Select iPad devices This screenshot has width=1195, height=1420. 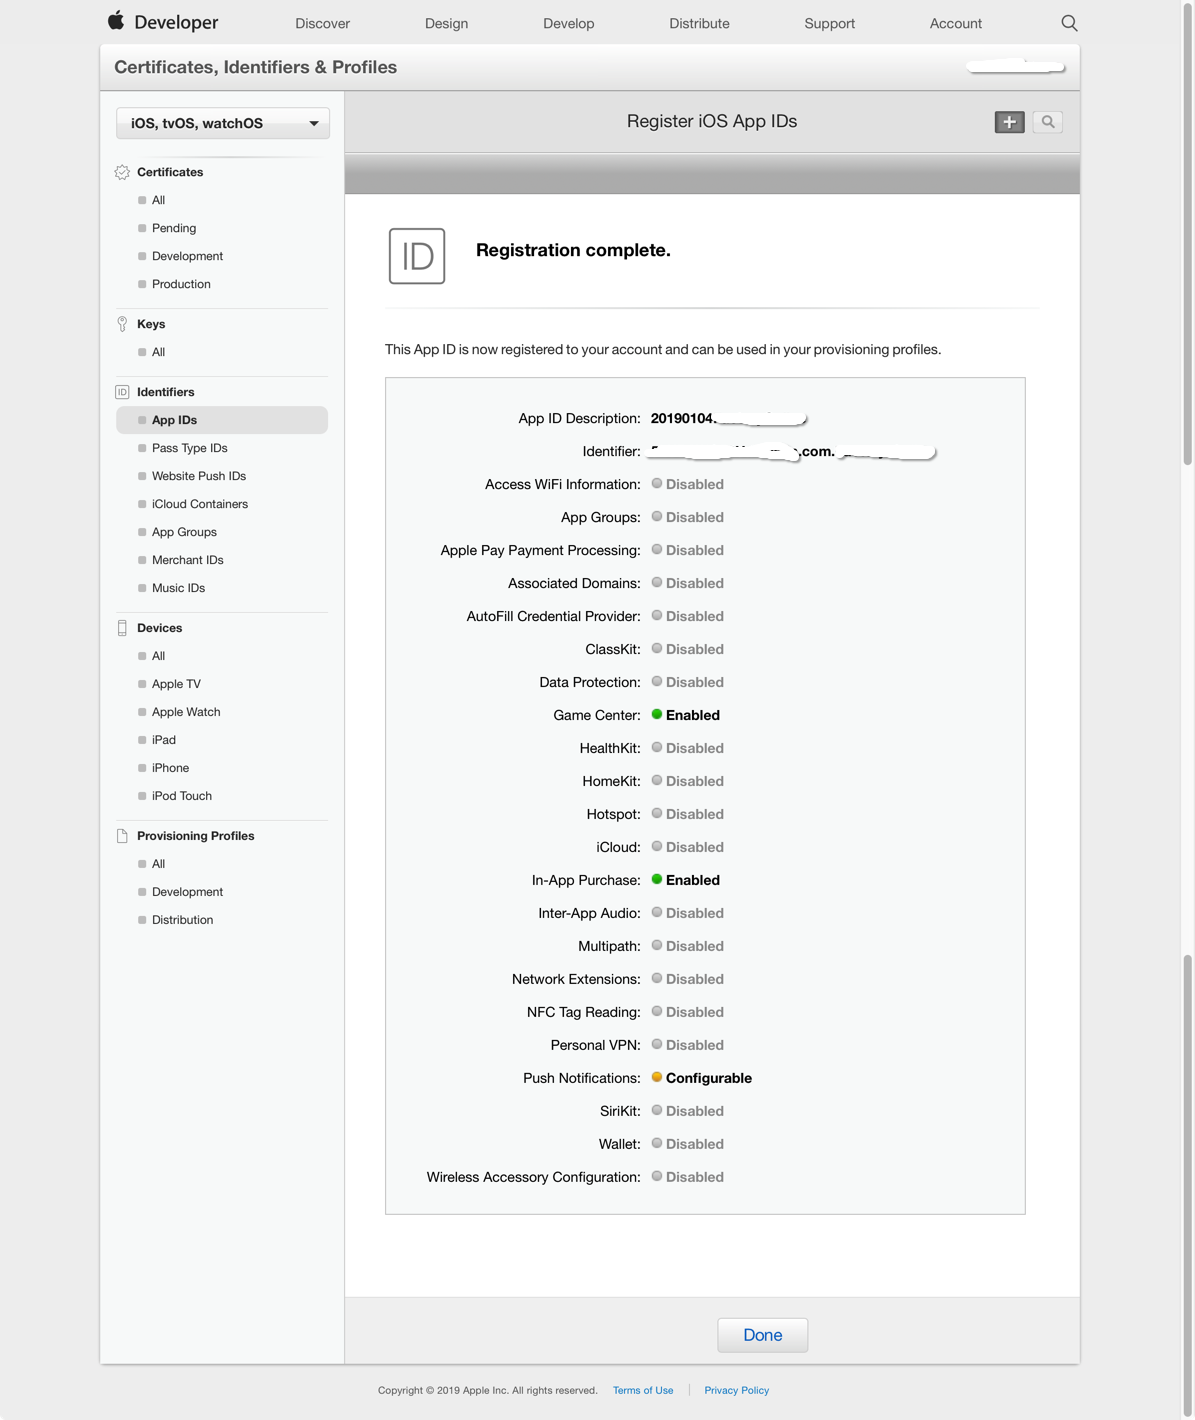163,740
